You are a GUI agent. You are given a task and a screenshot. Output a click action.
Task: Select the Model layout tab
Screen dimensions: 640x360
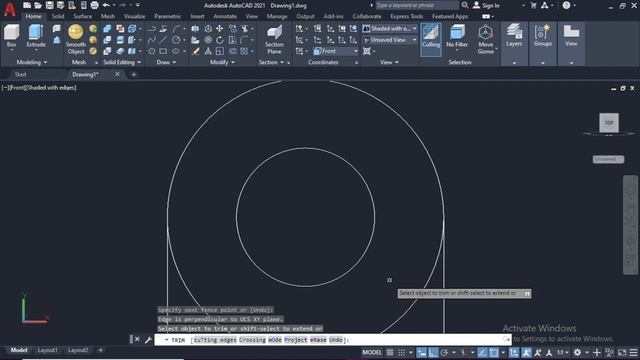tap(19, 350)
